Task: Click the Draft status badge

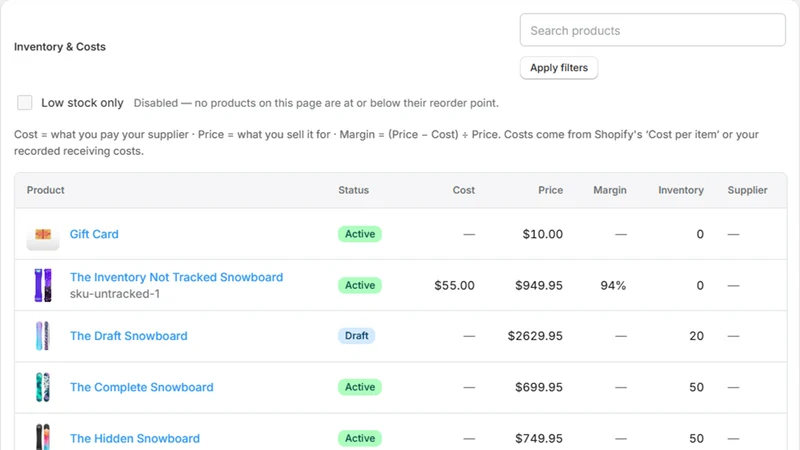Action: click(356, 336)
